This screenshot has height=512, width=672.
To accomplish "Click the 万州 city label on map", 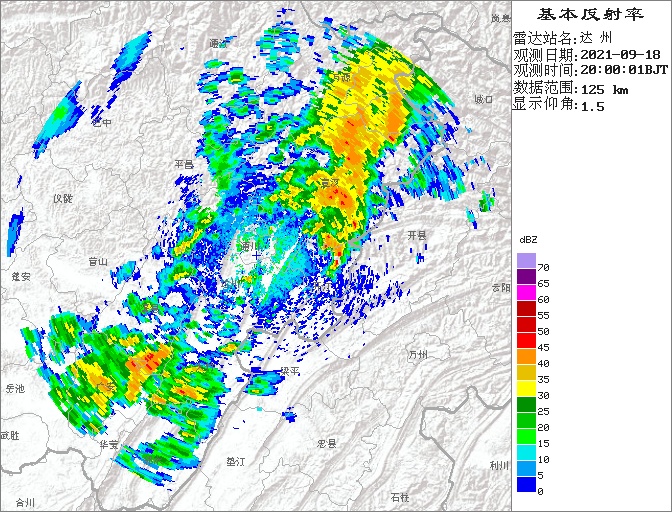I will pos(418,355).
